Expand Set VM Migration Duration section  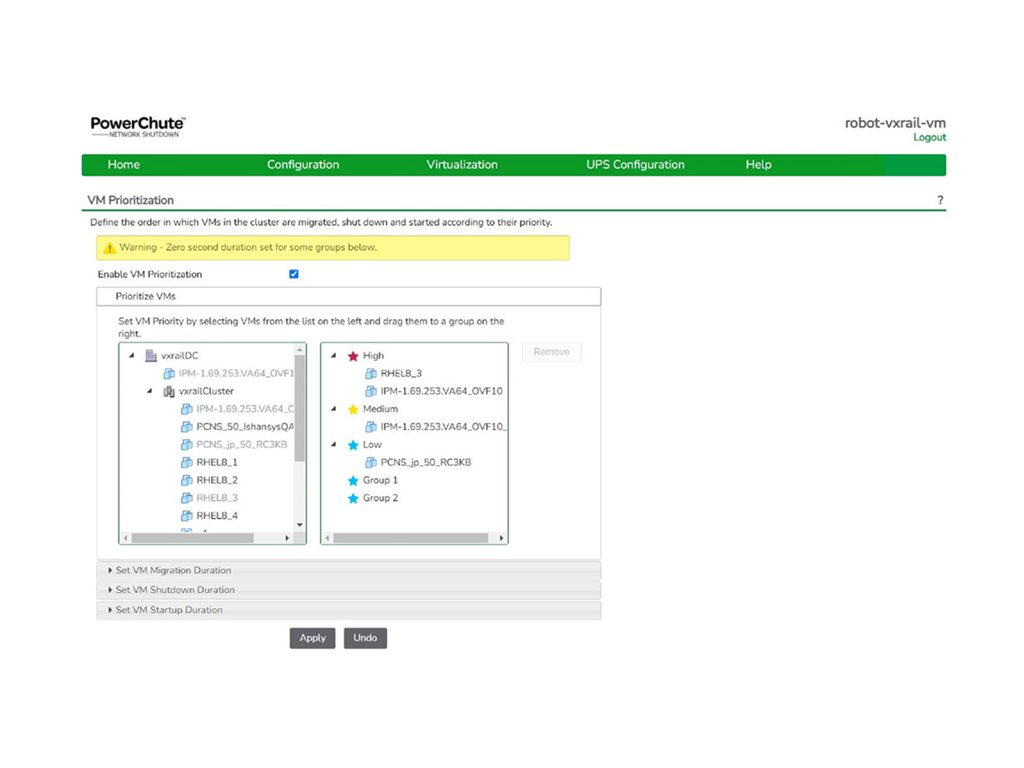173,570
